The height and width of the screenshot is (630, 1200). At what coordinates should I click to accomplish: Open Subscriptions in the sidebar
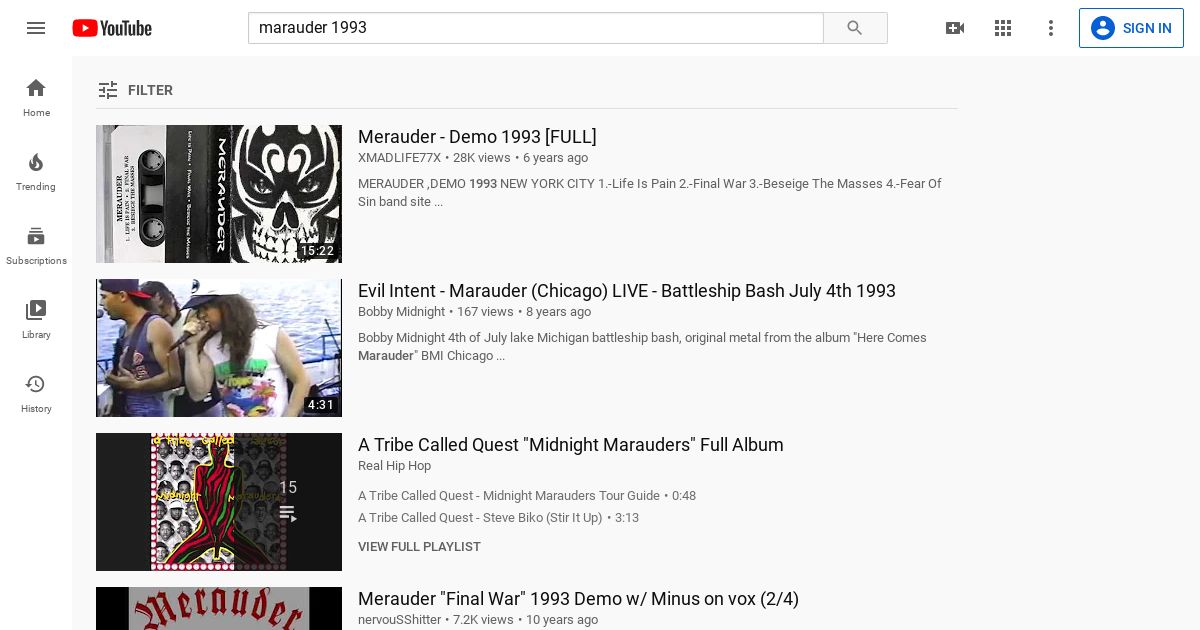pyautogui.click(x=36, y=245)
